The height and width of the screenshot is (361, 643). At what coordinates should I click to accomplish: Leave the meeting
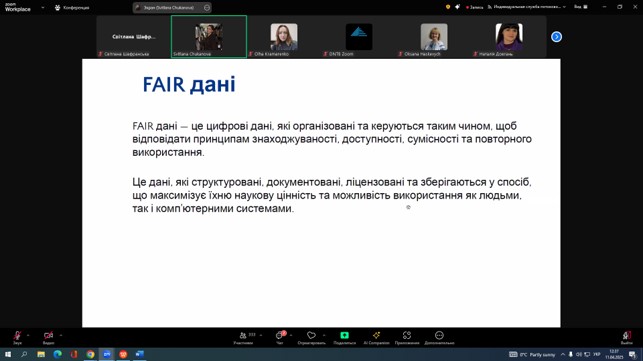point(627,337)
